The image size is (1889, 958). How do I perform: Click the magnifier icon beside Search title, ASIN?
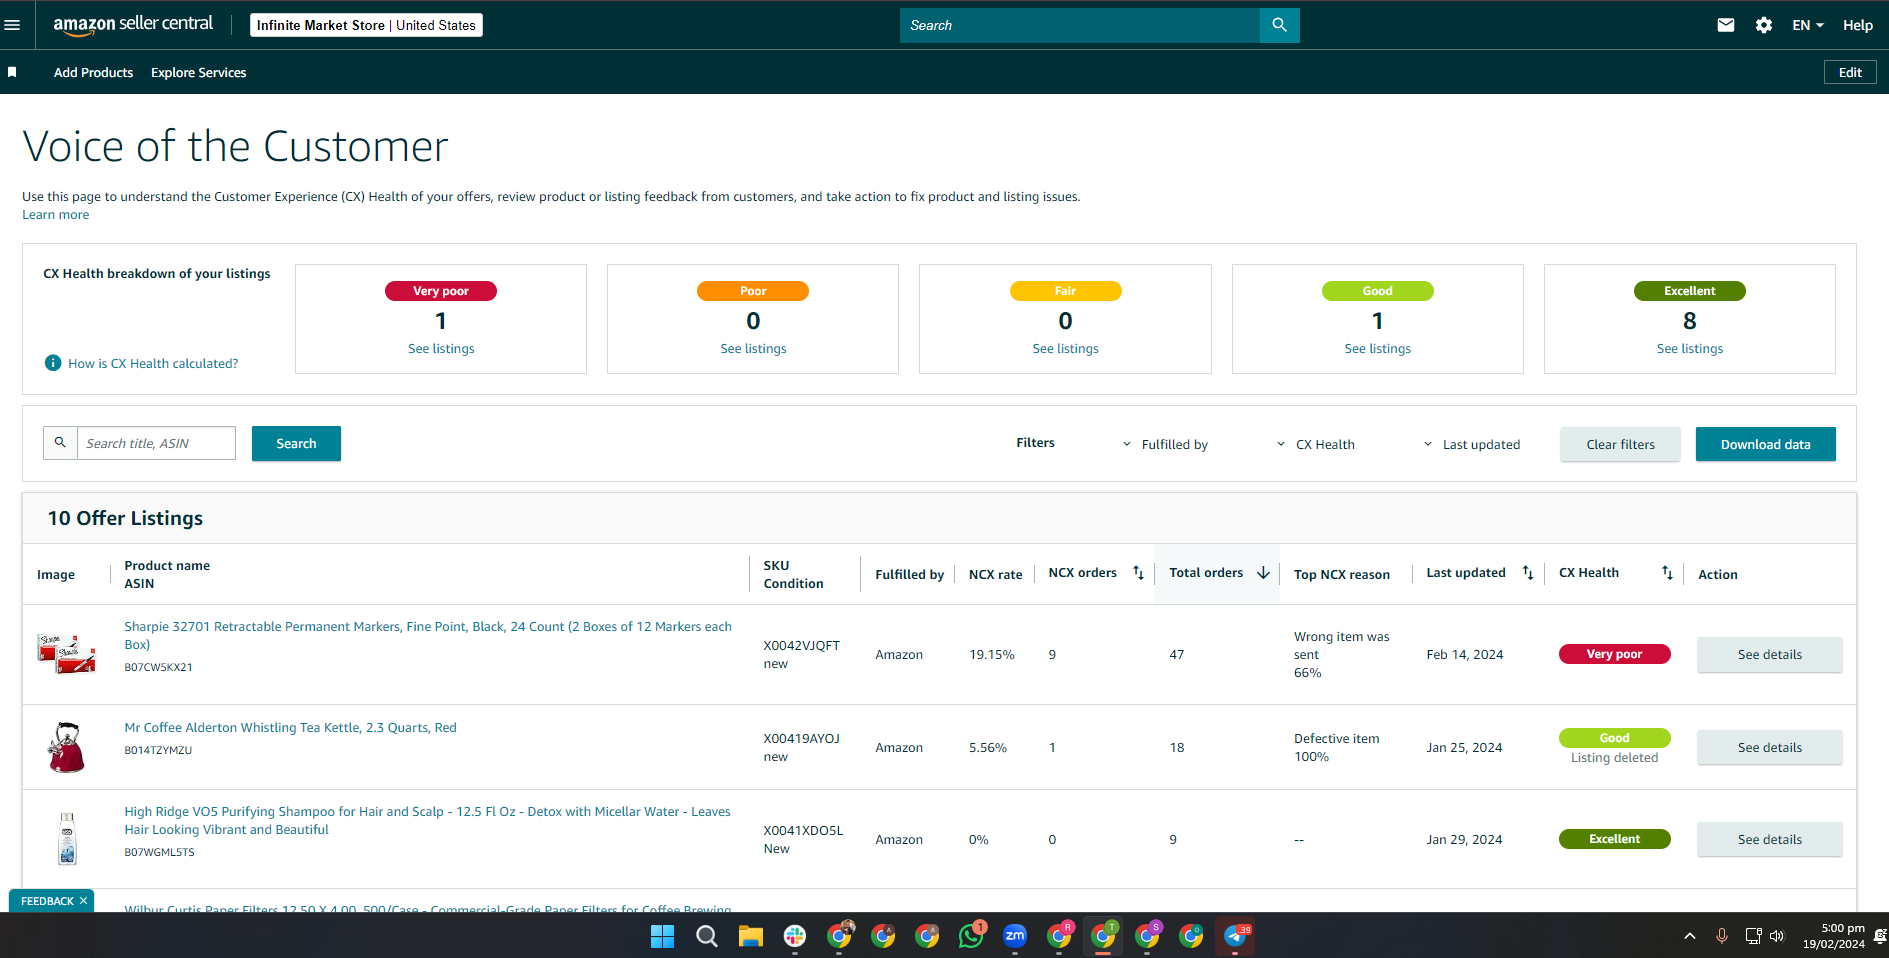coord(60,443)
